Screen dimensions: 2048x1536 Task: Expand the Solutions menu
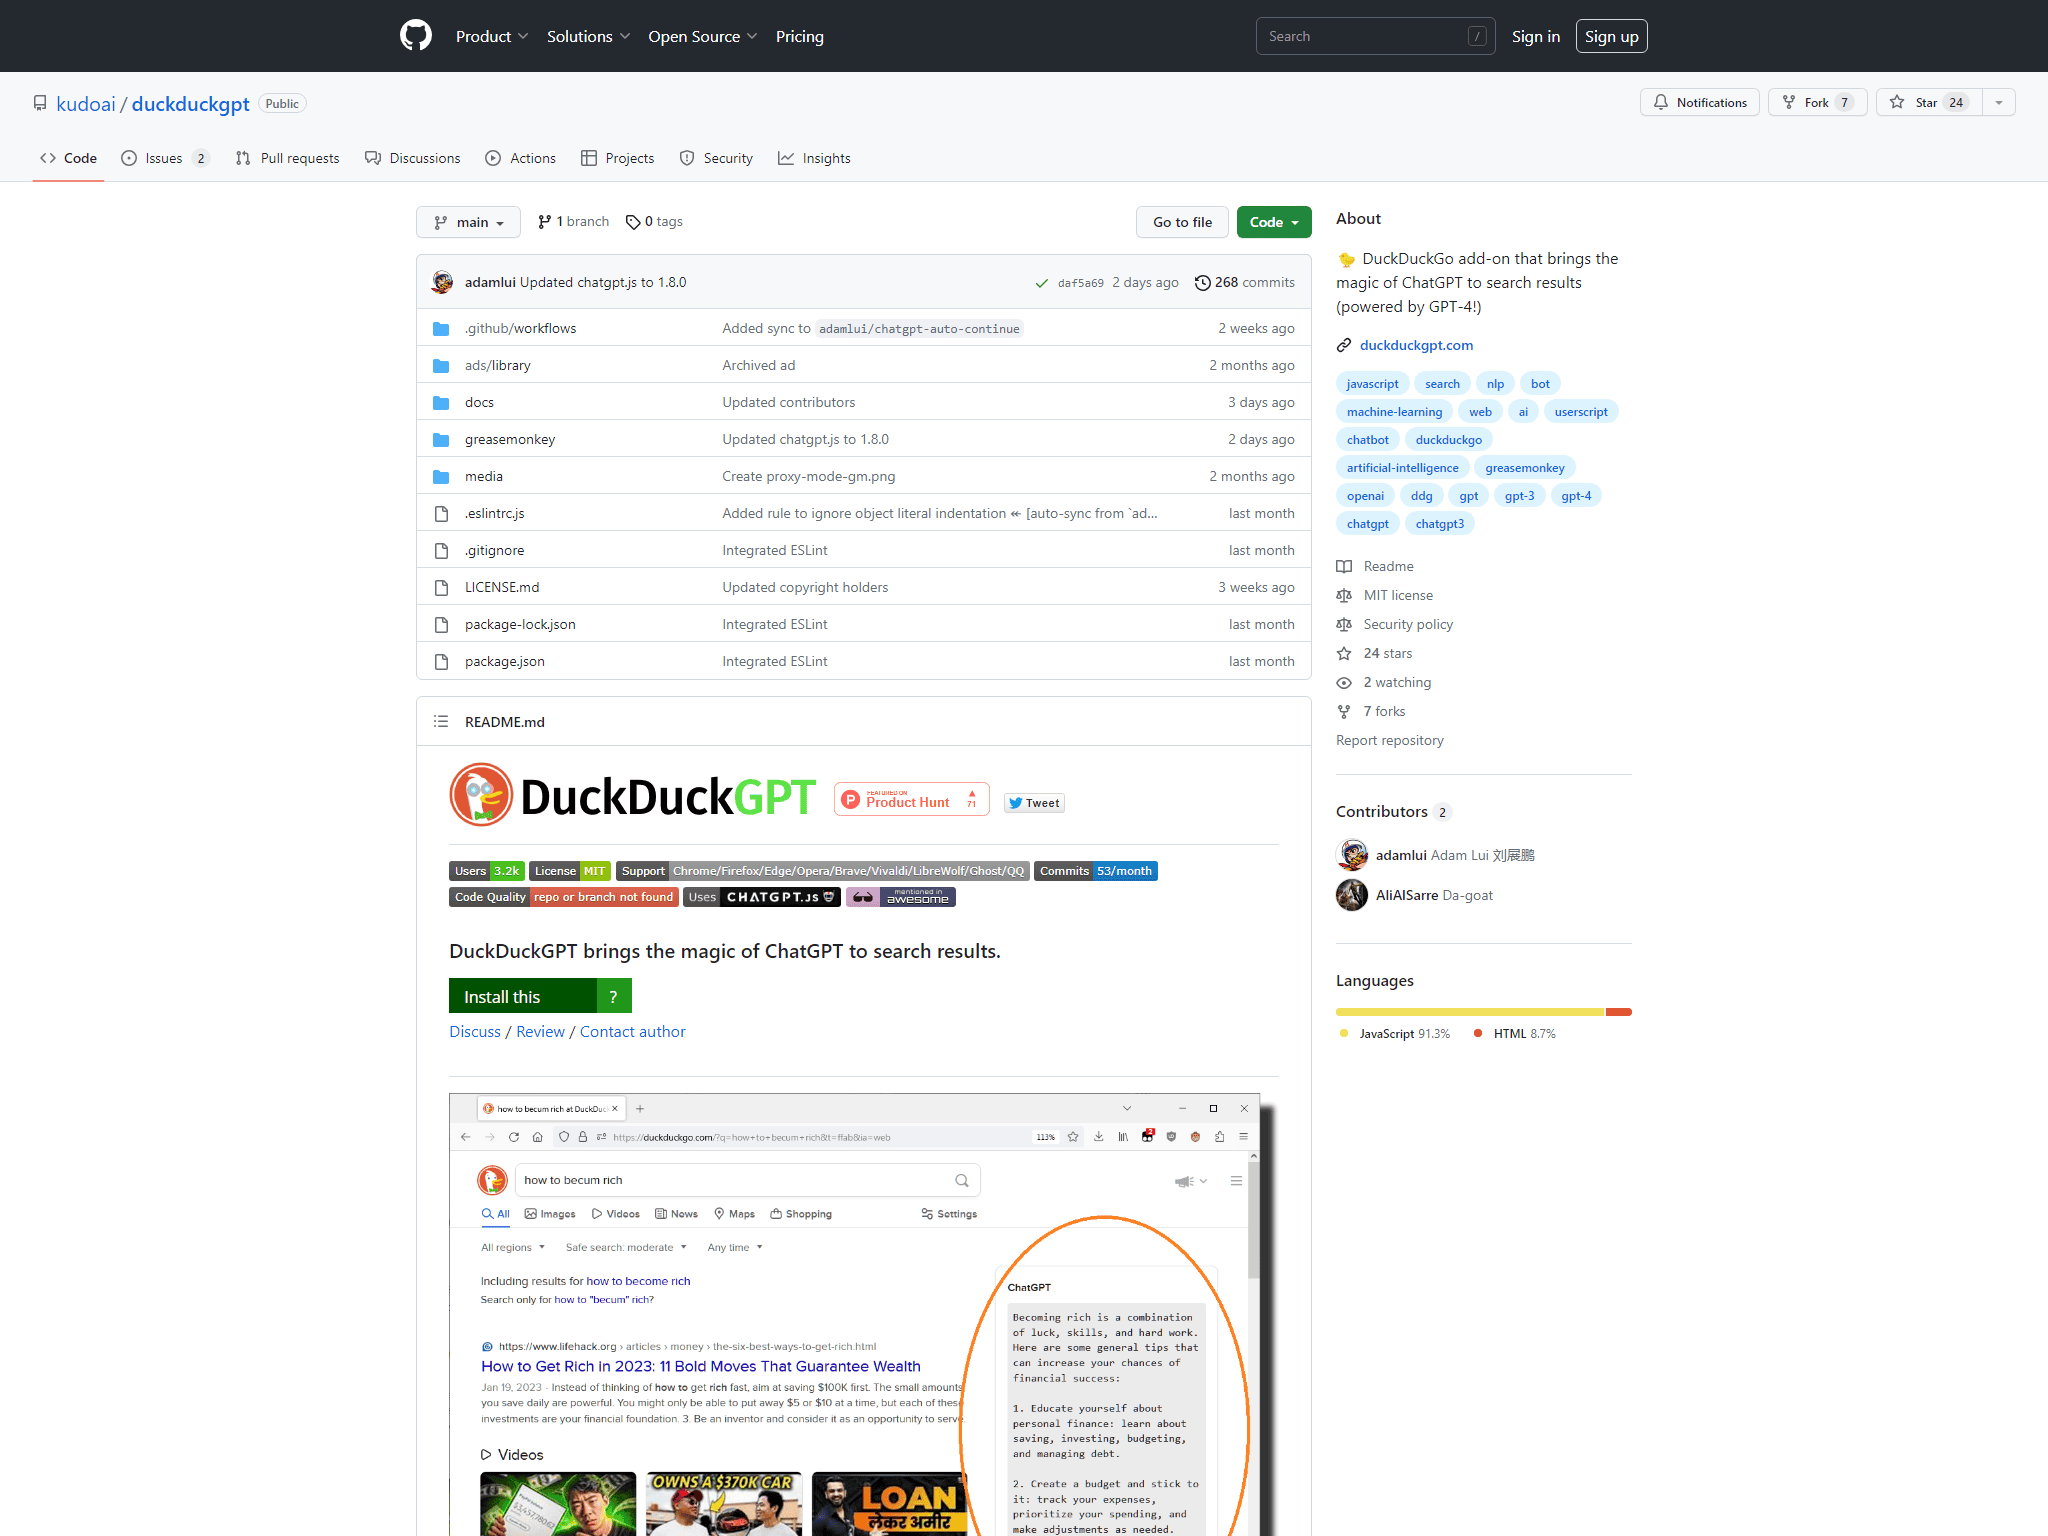point(588,36)
